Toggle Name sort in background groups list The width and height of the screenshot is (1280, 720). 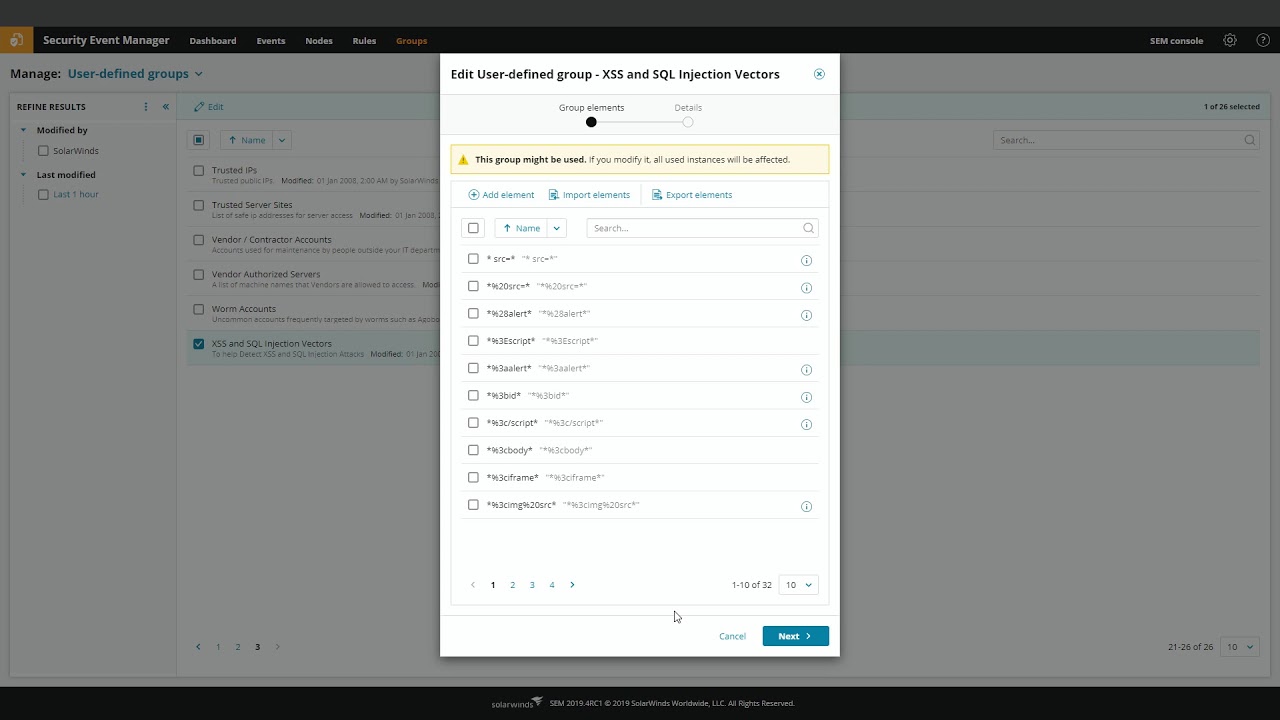[246, 140]
